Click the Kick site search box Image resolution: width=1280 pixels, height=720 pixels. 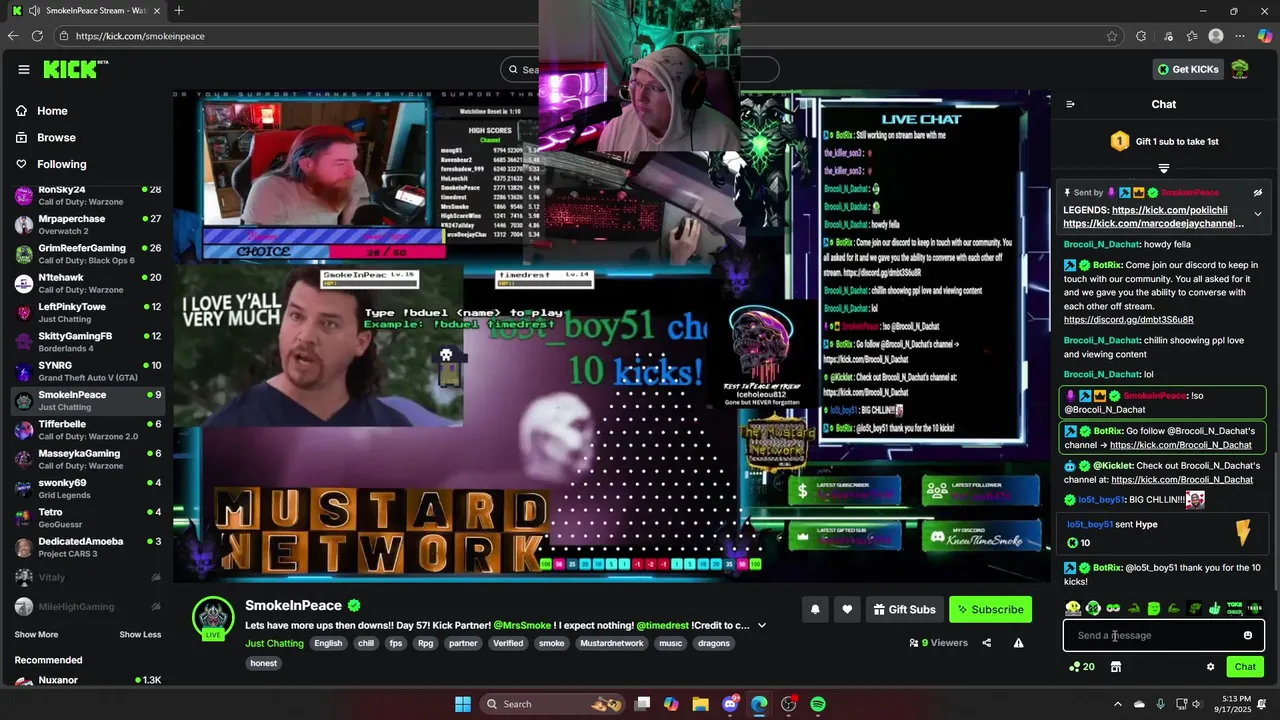[x=640, y=69]
